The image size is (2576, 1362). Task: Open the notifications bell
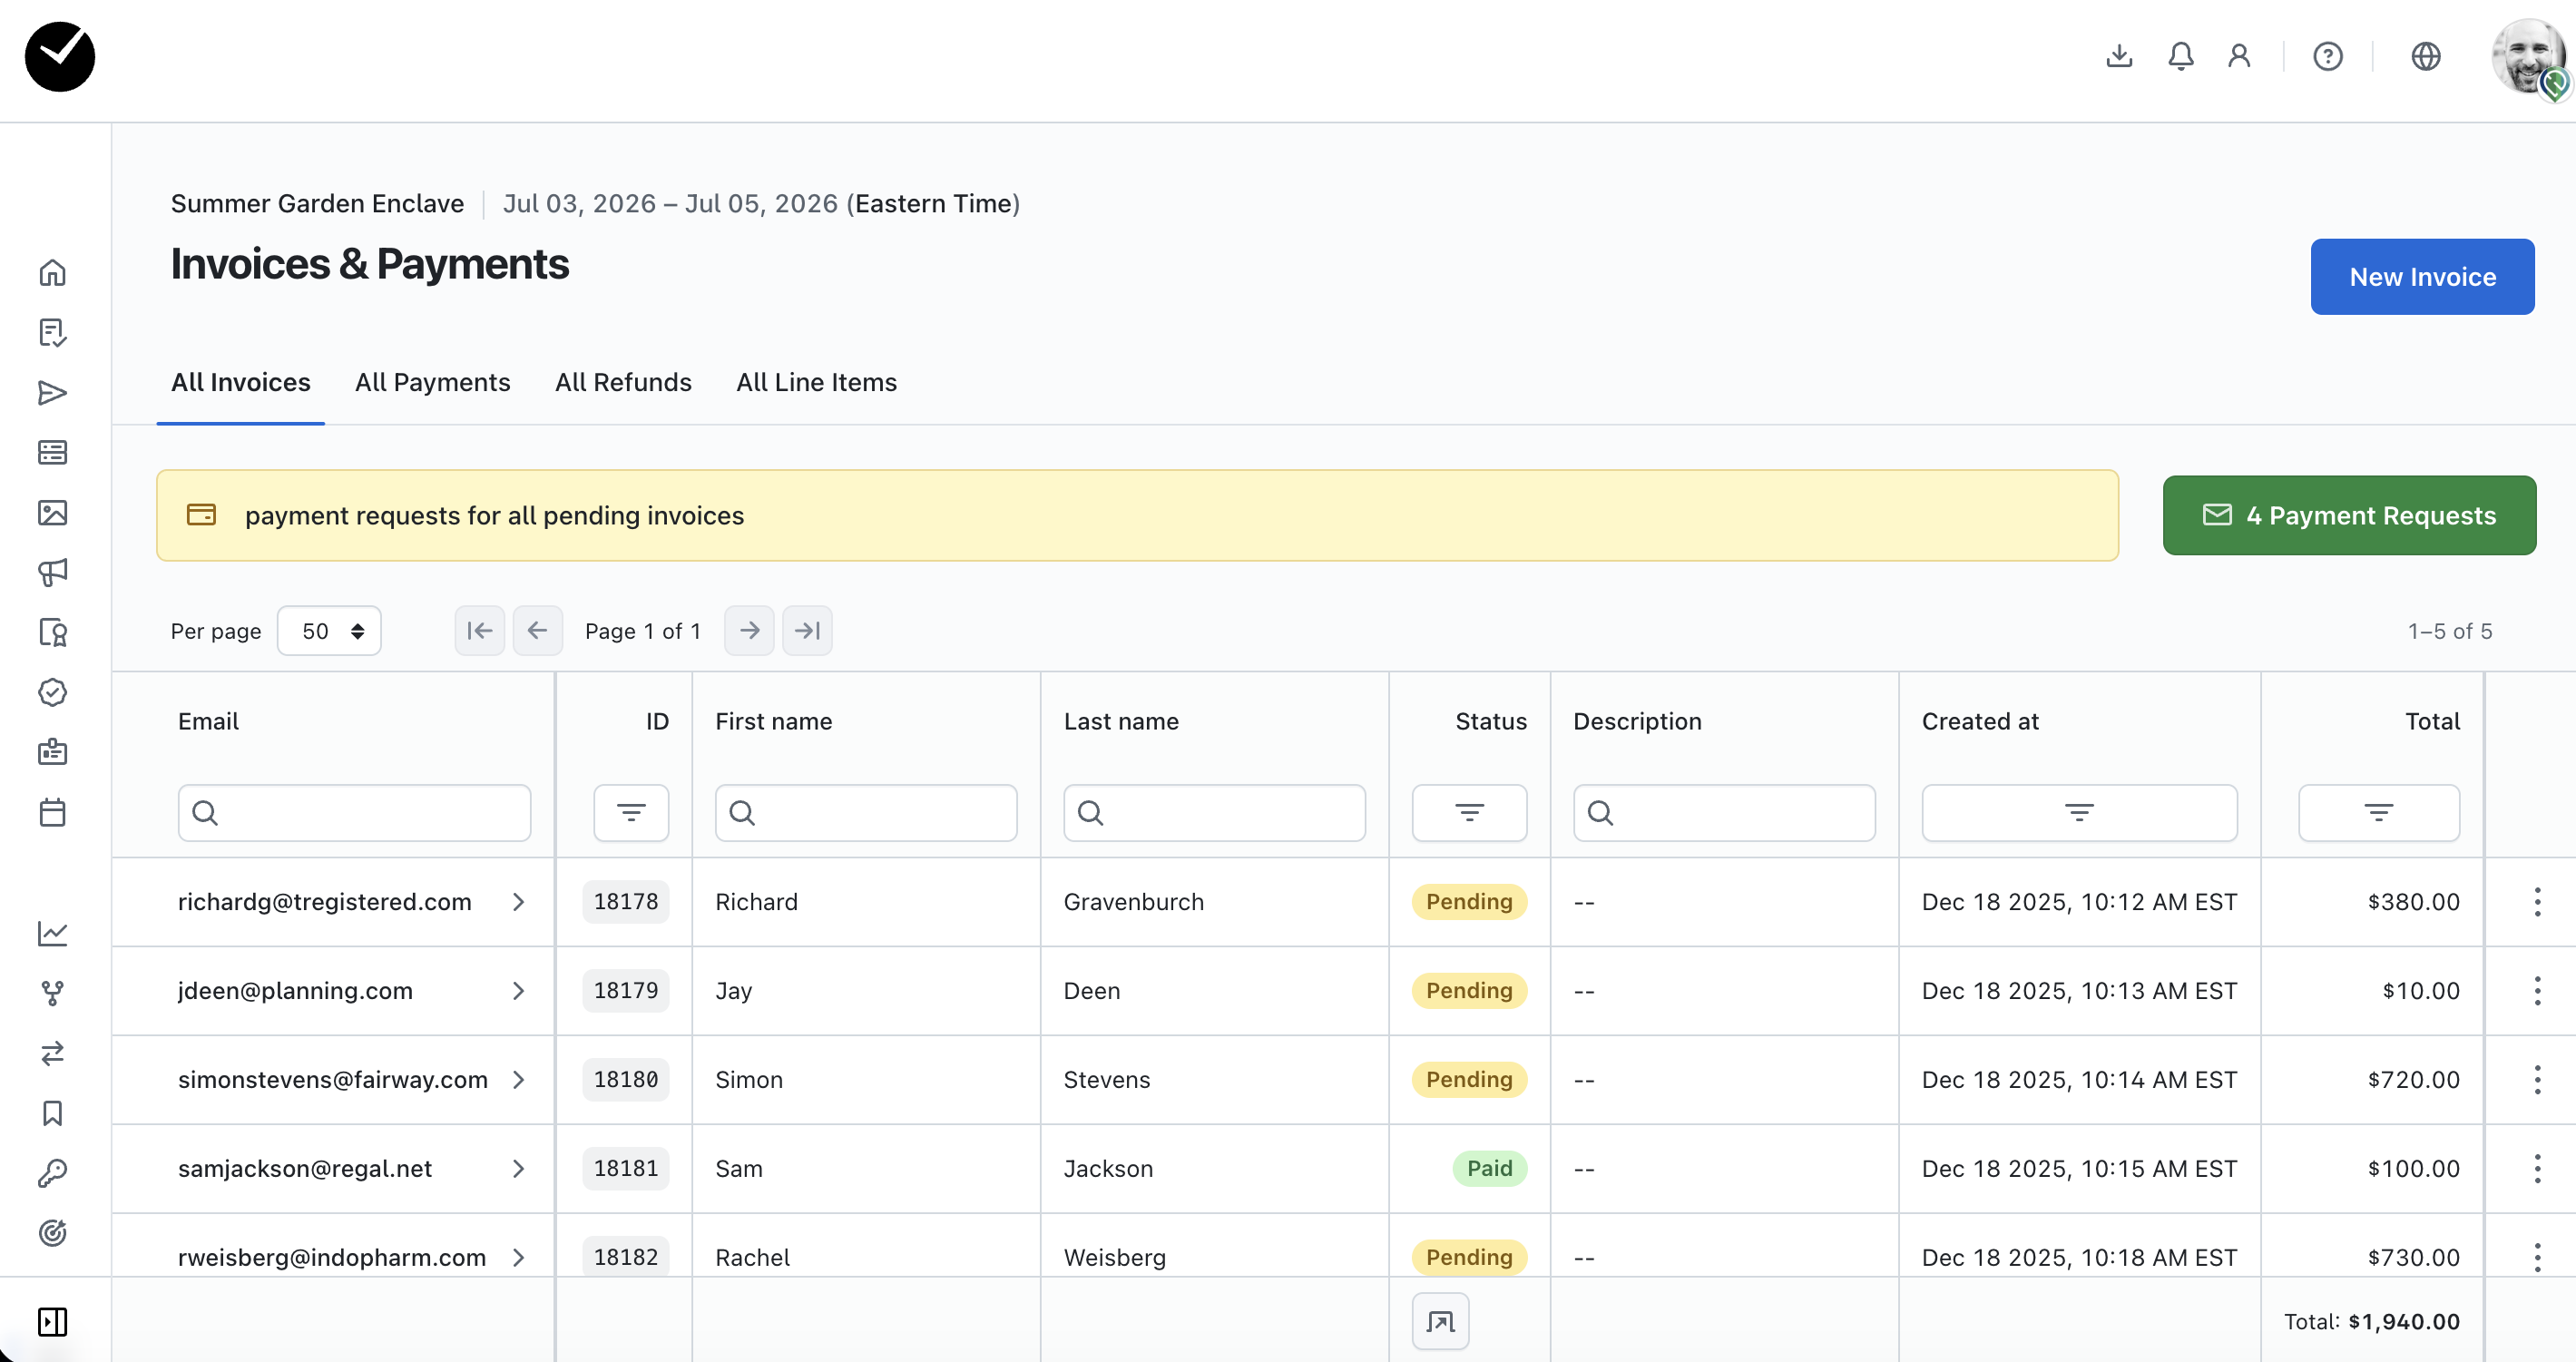point(2180,56)
